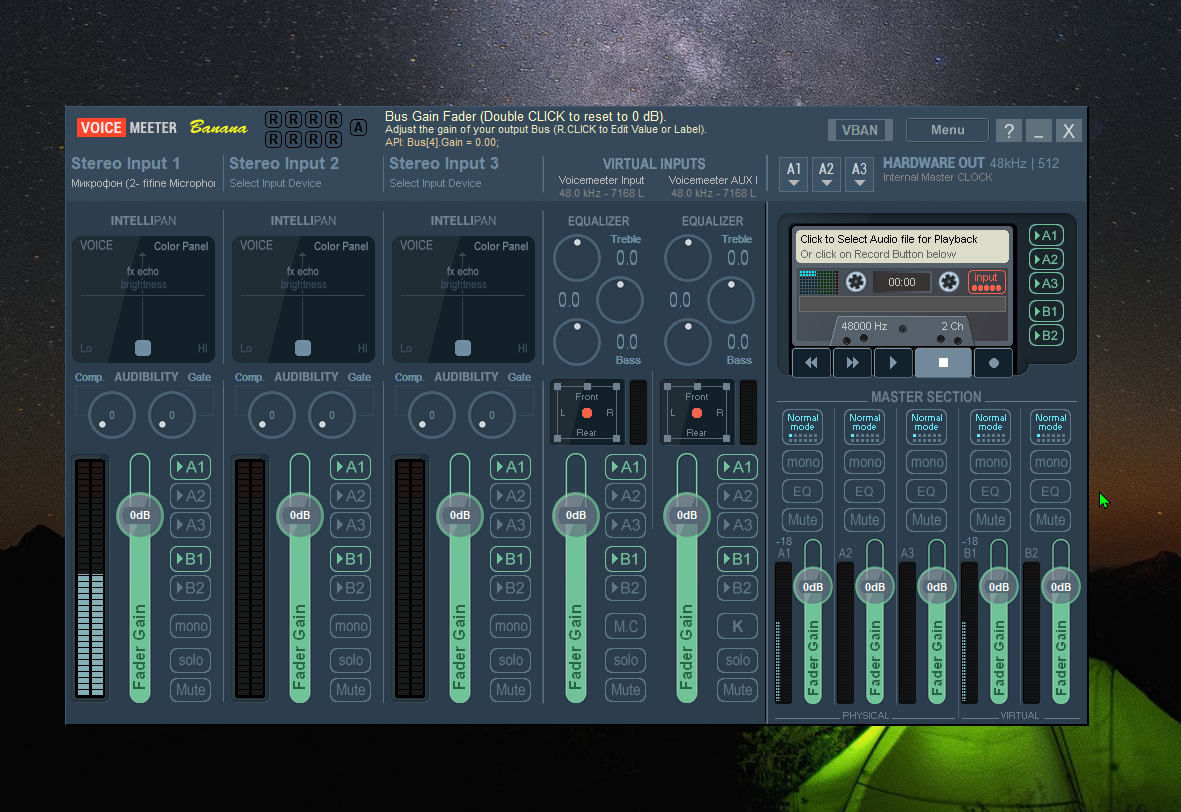
Task: Open A1 hardware output device dropdown
Action: pos(794,174)
